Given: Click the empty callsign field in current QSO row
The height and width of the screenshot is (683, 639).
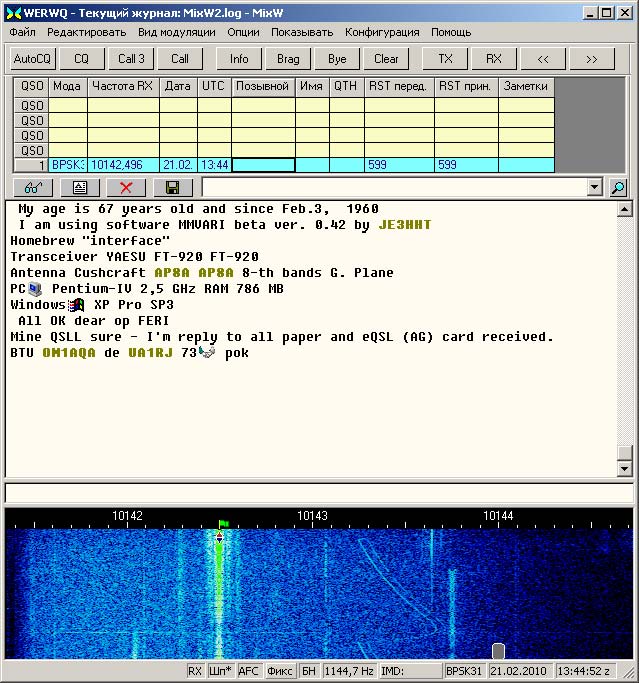Looking at the screenshot, I should coord(263,165).
